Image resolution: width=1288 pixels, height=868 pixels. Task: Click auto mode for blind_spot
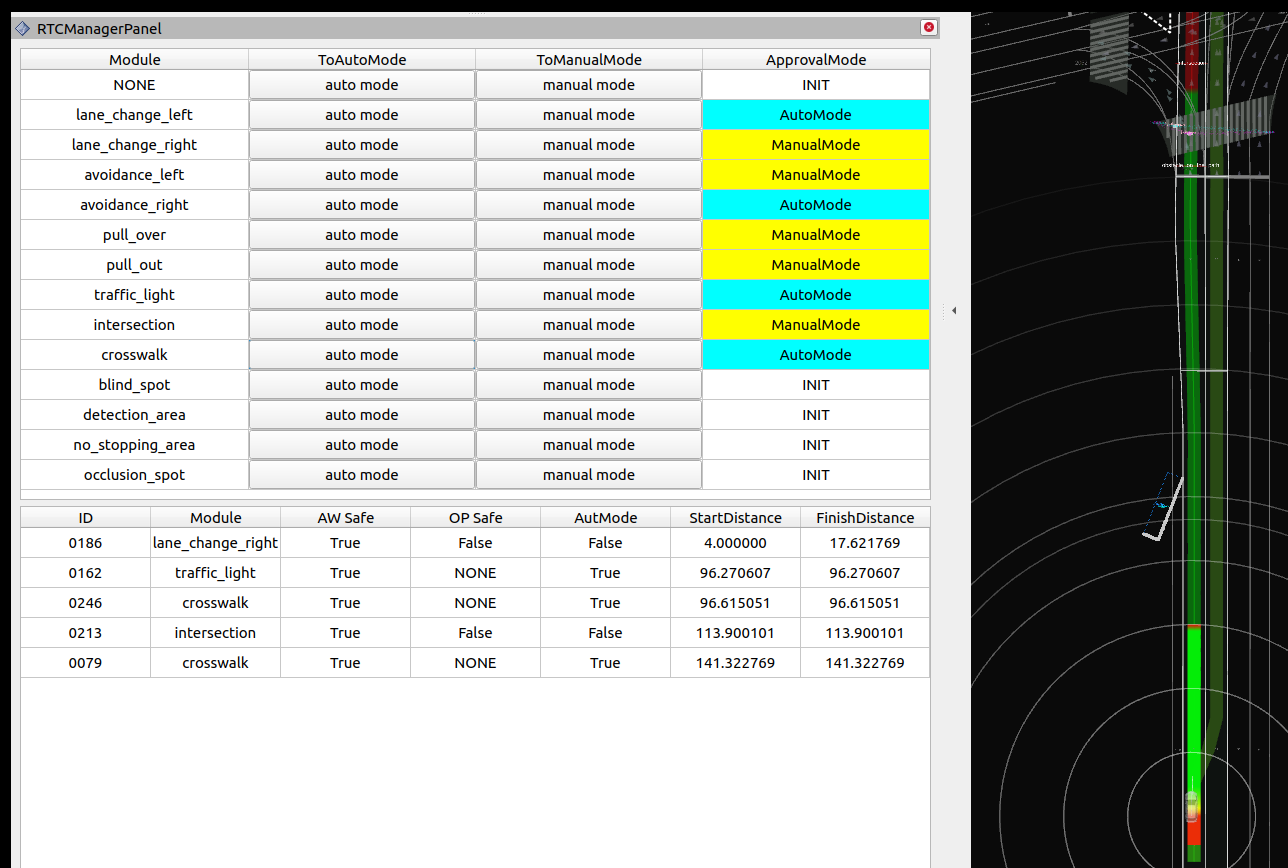coord(362,384)
